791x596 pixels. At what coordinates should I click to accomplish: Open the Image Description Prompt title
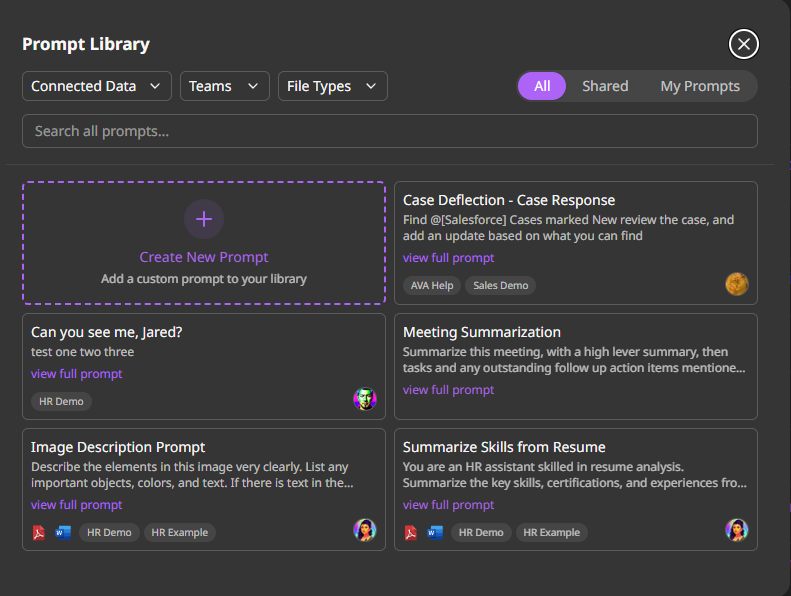118,448
